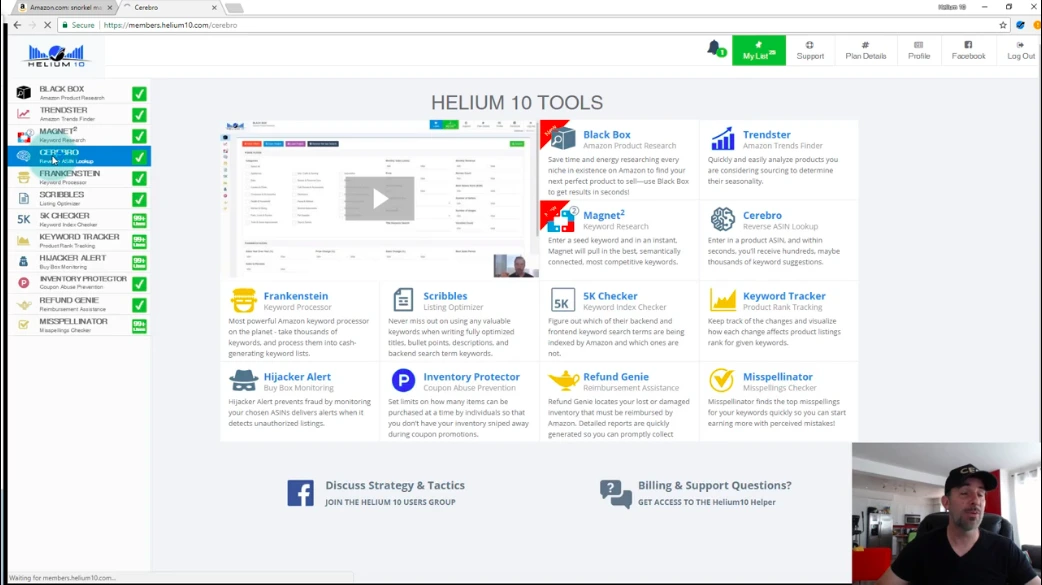Click the Refund Genie lamp card icon
The height and width of the screenshot is (585, 1042).
(564, 381)
